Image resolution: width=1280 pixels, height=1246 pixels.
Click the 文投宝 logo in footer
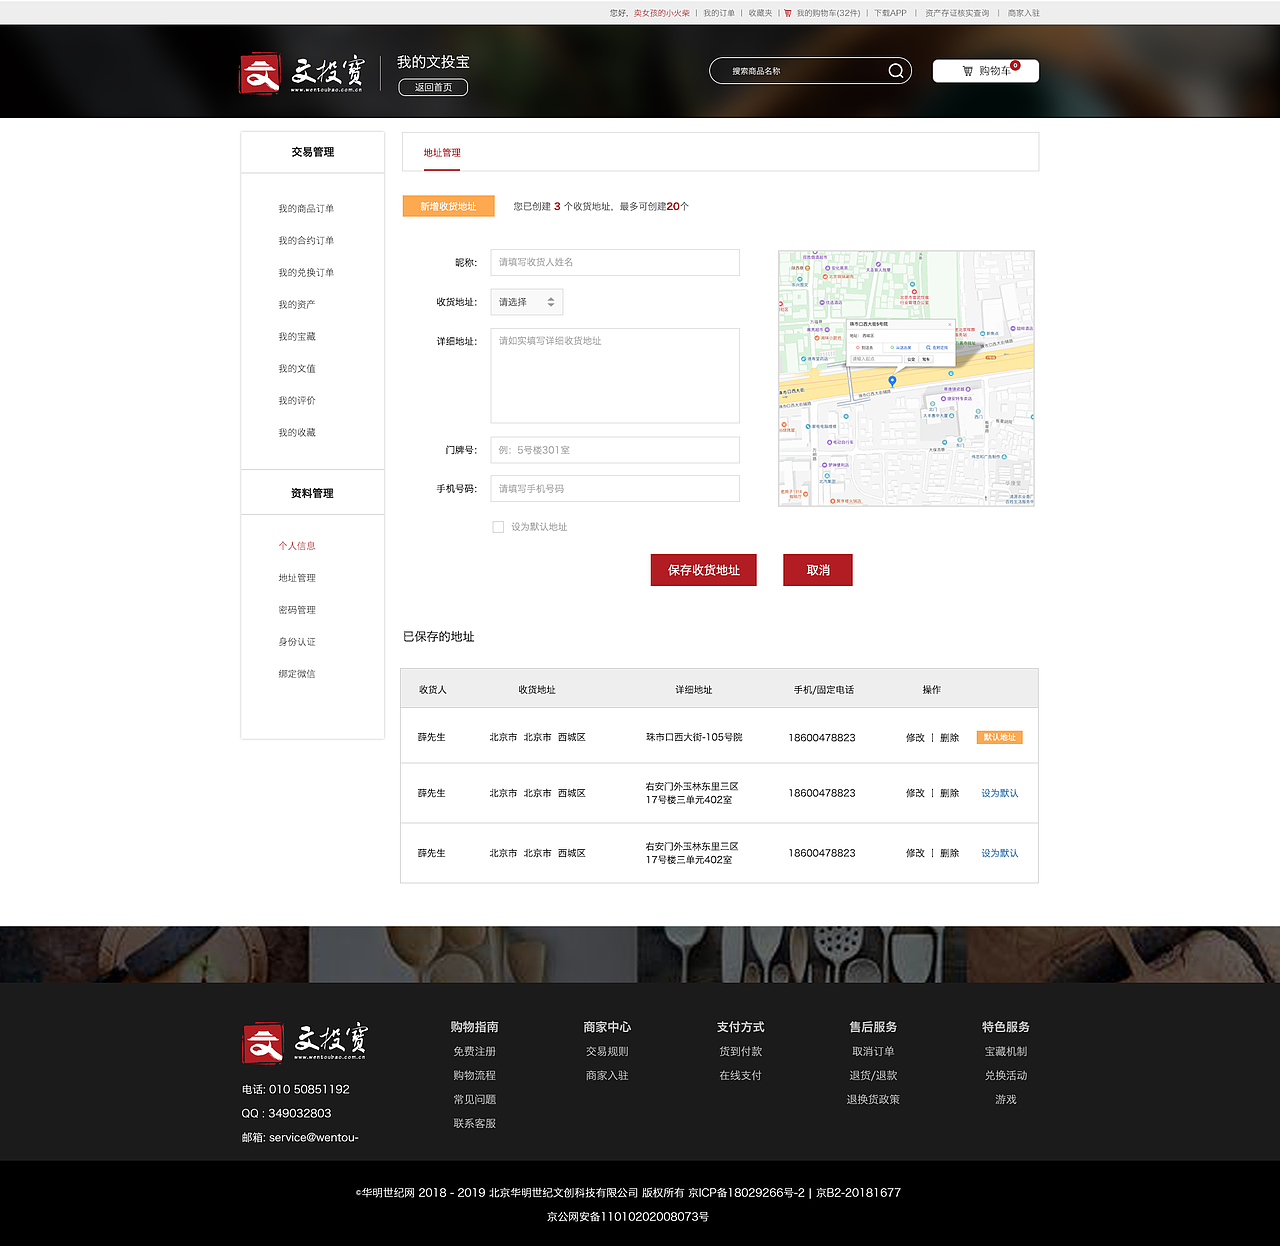(305, 1042)
